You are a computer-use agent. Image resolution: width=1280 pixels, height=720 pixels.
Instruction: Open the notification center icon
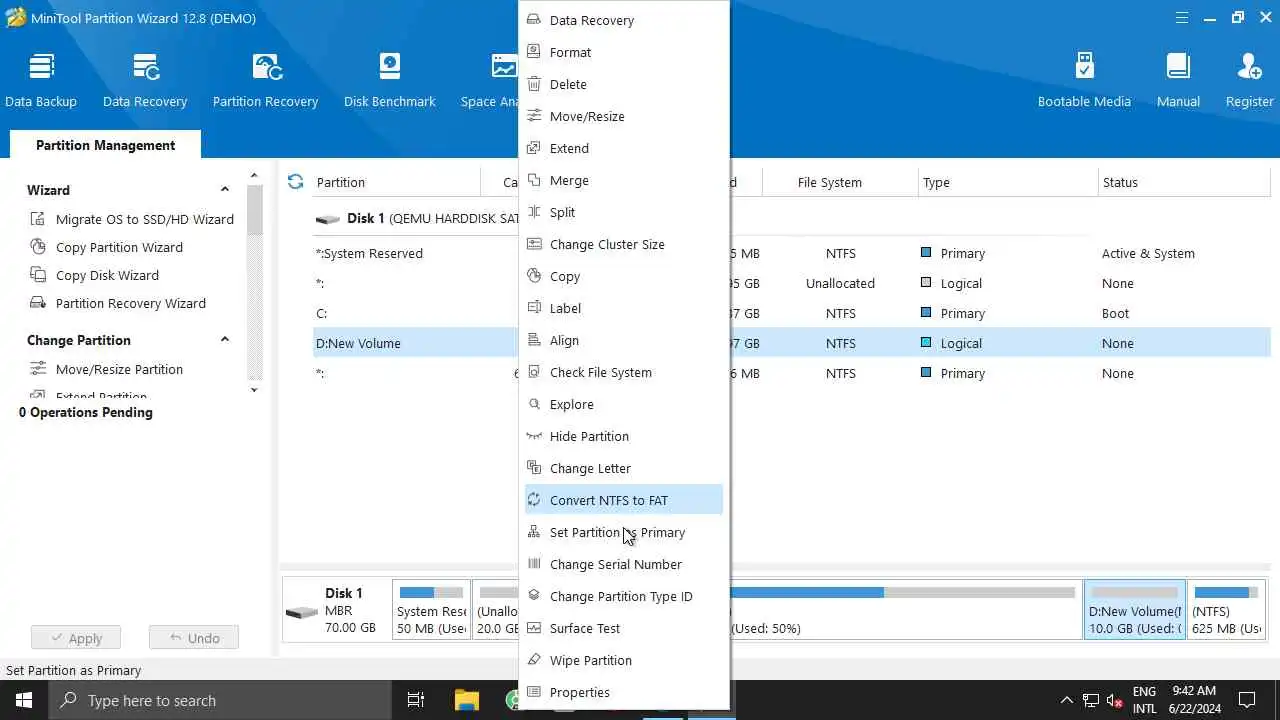1247,700
